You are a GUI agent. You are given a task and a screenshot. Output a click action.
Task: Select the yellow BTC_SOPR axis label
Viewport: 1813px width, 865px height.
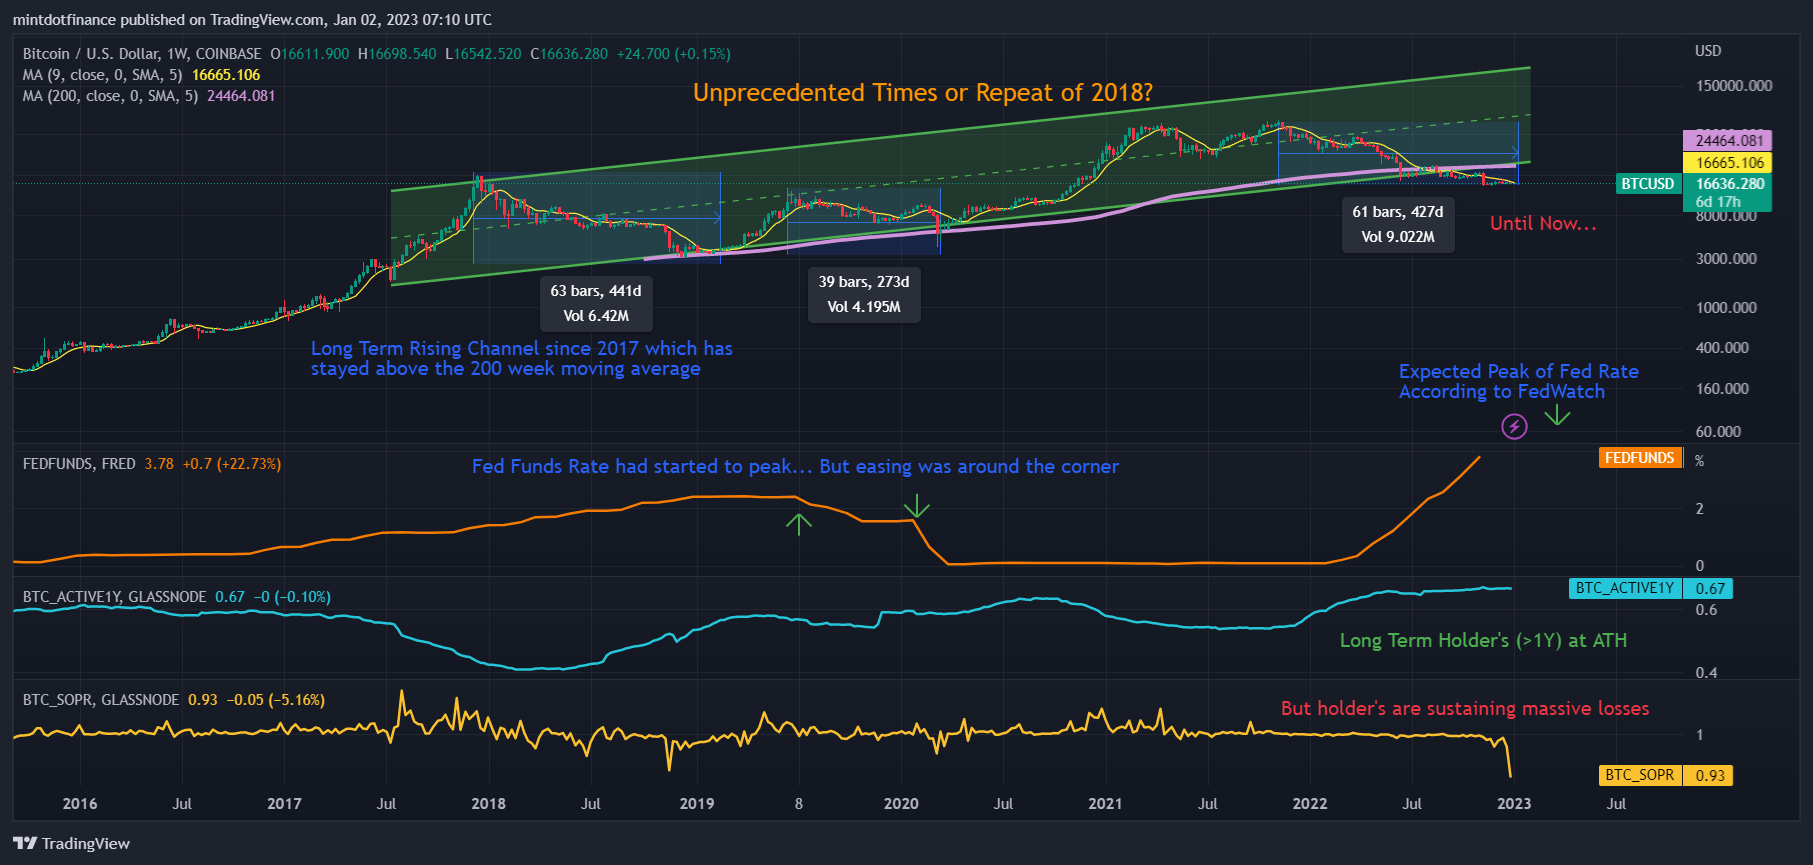(x=1639, y=775)
